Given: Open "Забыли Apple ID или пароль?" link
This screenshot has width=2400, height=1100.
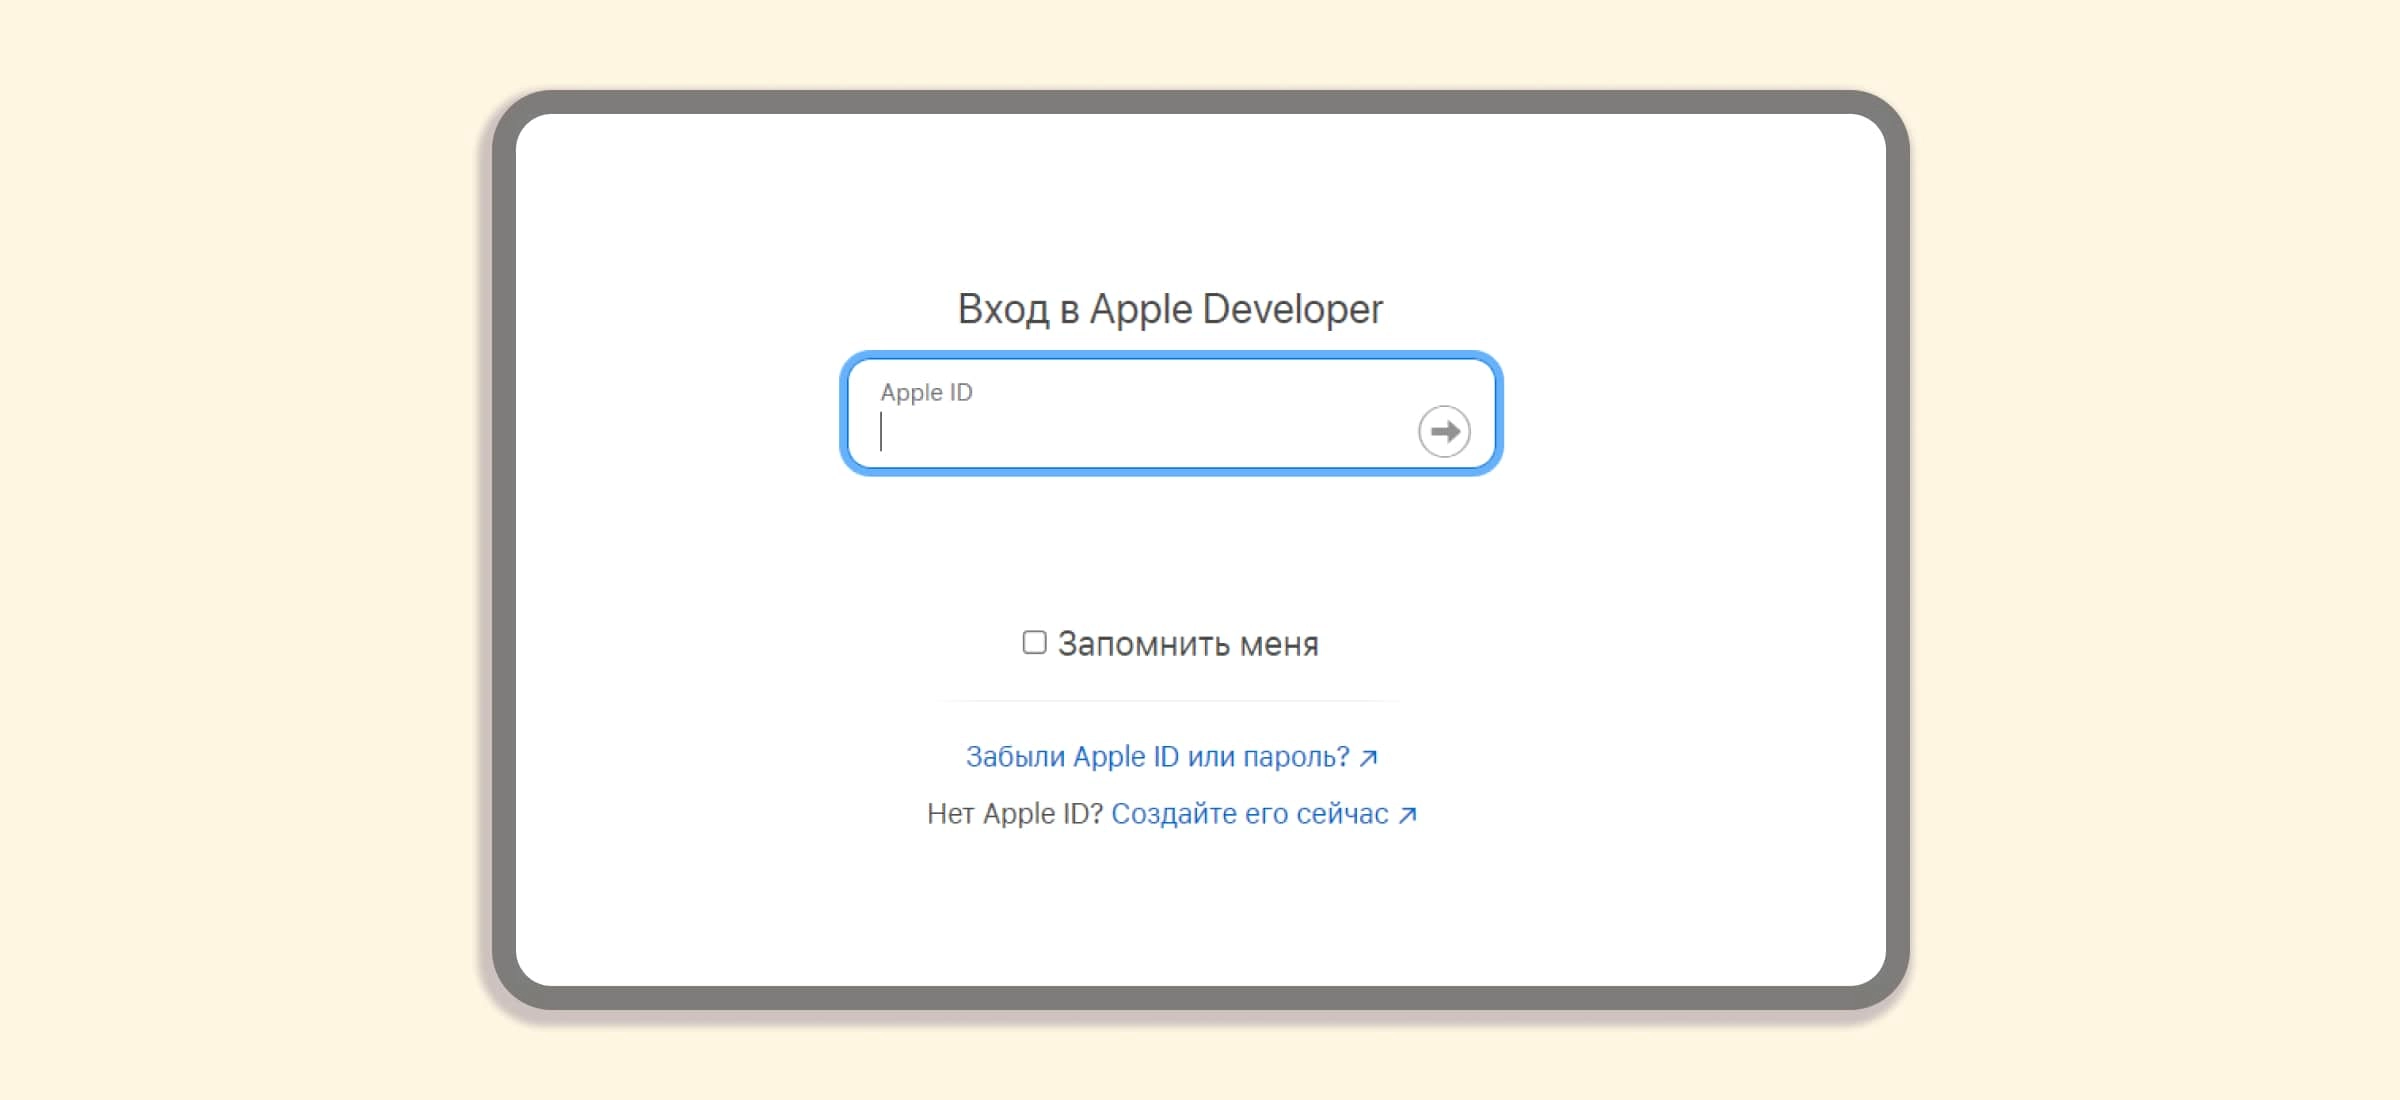Looking at the screenshot, I should (1171, 757).
